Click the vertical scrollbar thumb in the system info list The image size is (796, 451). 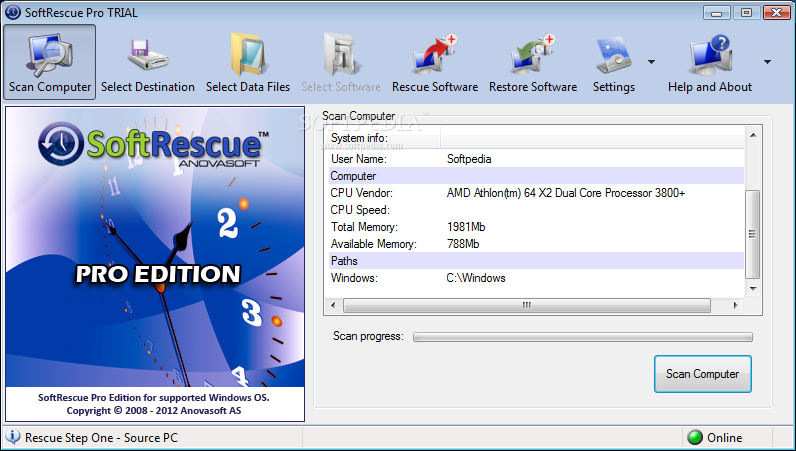[x=753, y=234]
